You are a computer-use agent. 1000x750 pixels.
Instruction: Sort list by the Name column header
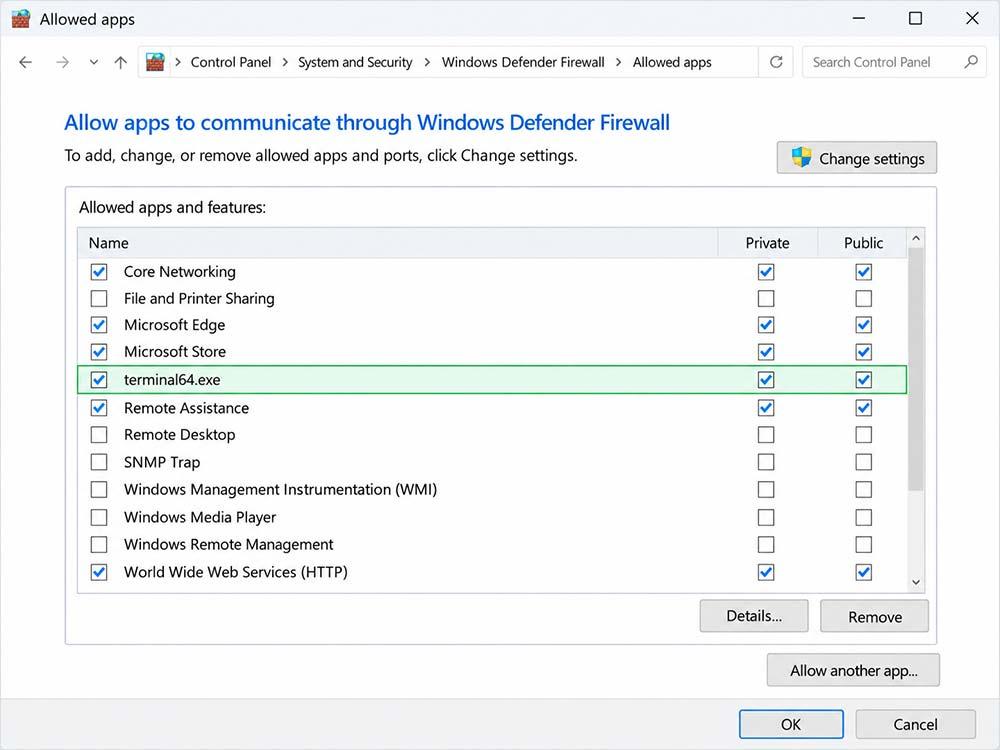click(397, 243)
